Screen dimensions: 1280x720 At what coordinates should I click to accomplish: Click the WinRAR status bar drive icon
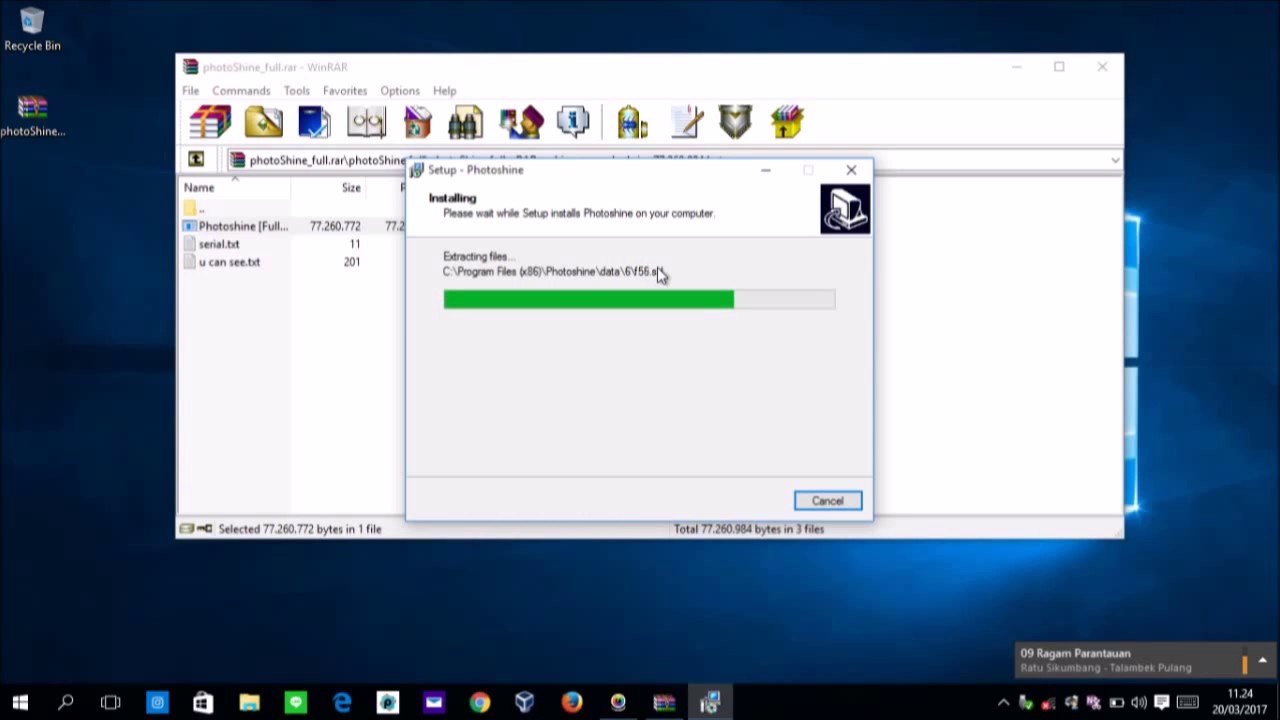187,529
